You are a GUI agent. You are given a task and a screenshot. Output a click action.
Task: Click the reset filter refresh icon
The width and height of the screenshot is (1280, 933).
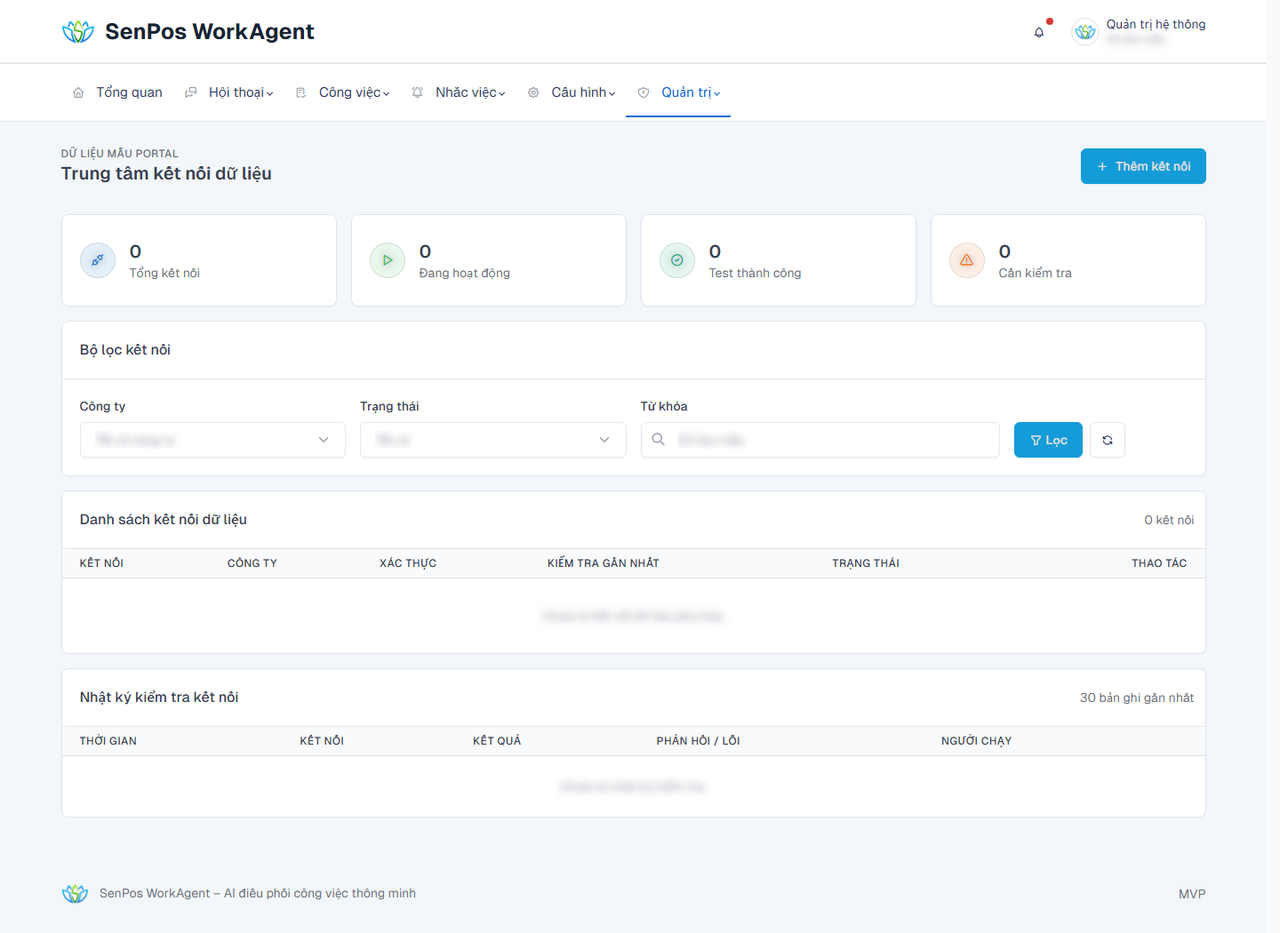pyautogui.click(x=1107, y=440)
